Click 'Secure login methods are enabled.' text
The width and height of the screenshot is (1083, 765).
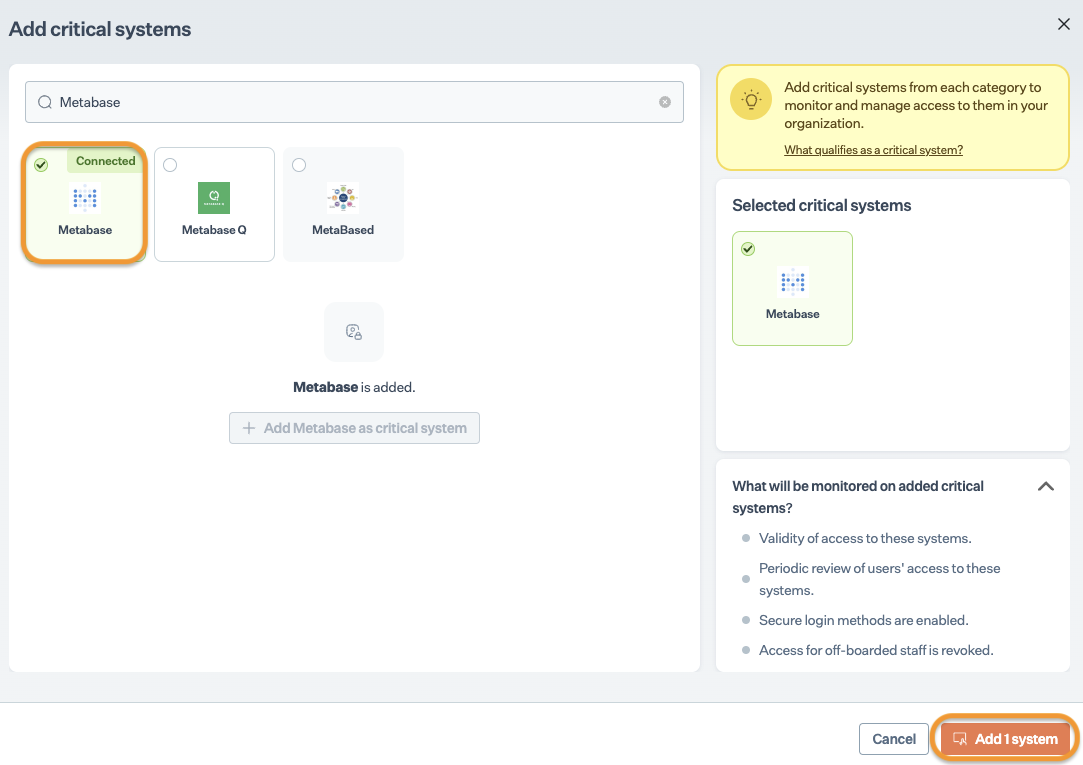863,621
